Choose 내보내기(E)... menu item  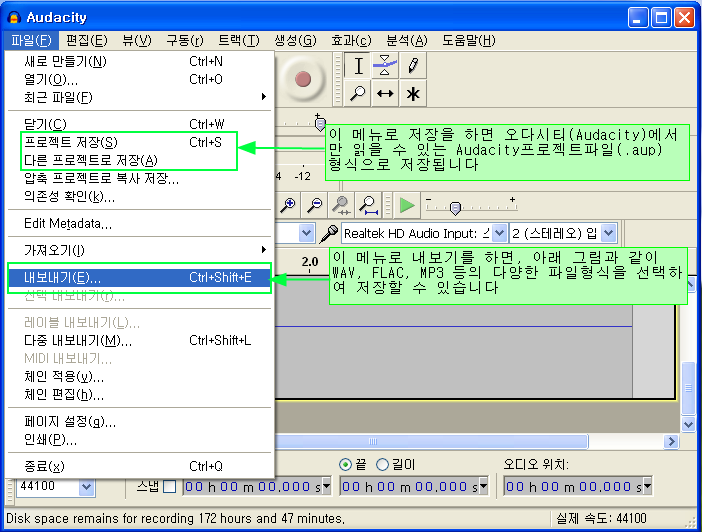tap(140, 278)
